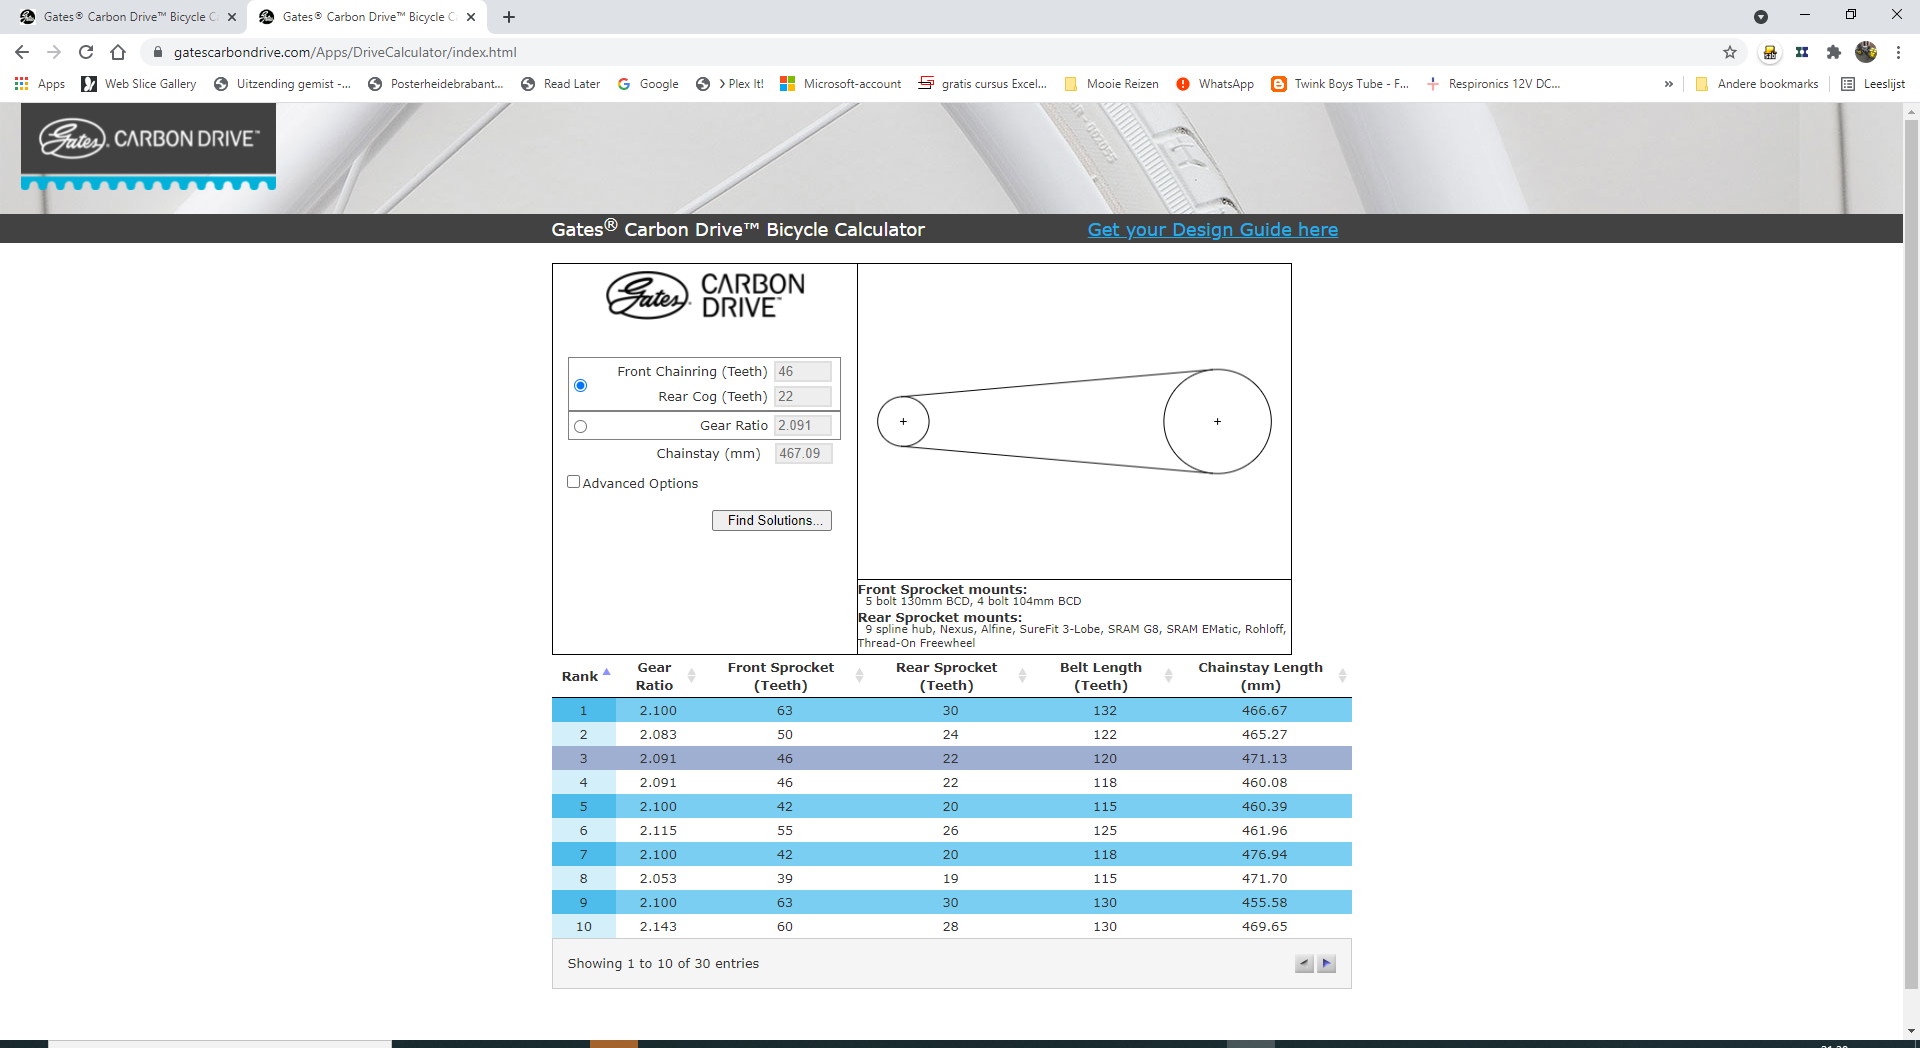The width and height of the screenshot is (1920, 1048).
Task: Go to next results page arrow
Action: coord(1327,964)
